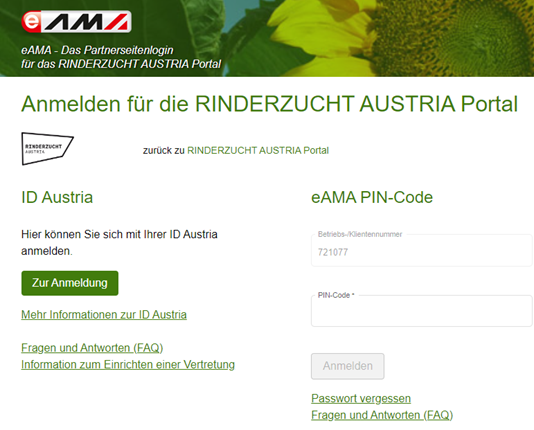Screen dimensions: 534x430
Task: Click the 'Hier können Sie sich' description text
Action: (x=119, y=242)
